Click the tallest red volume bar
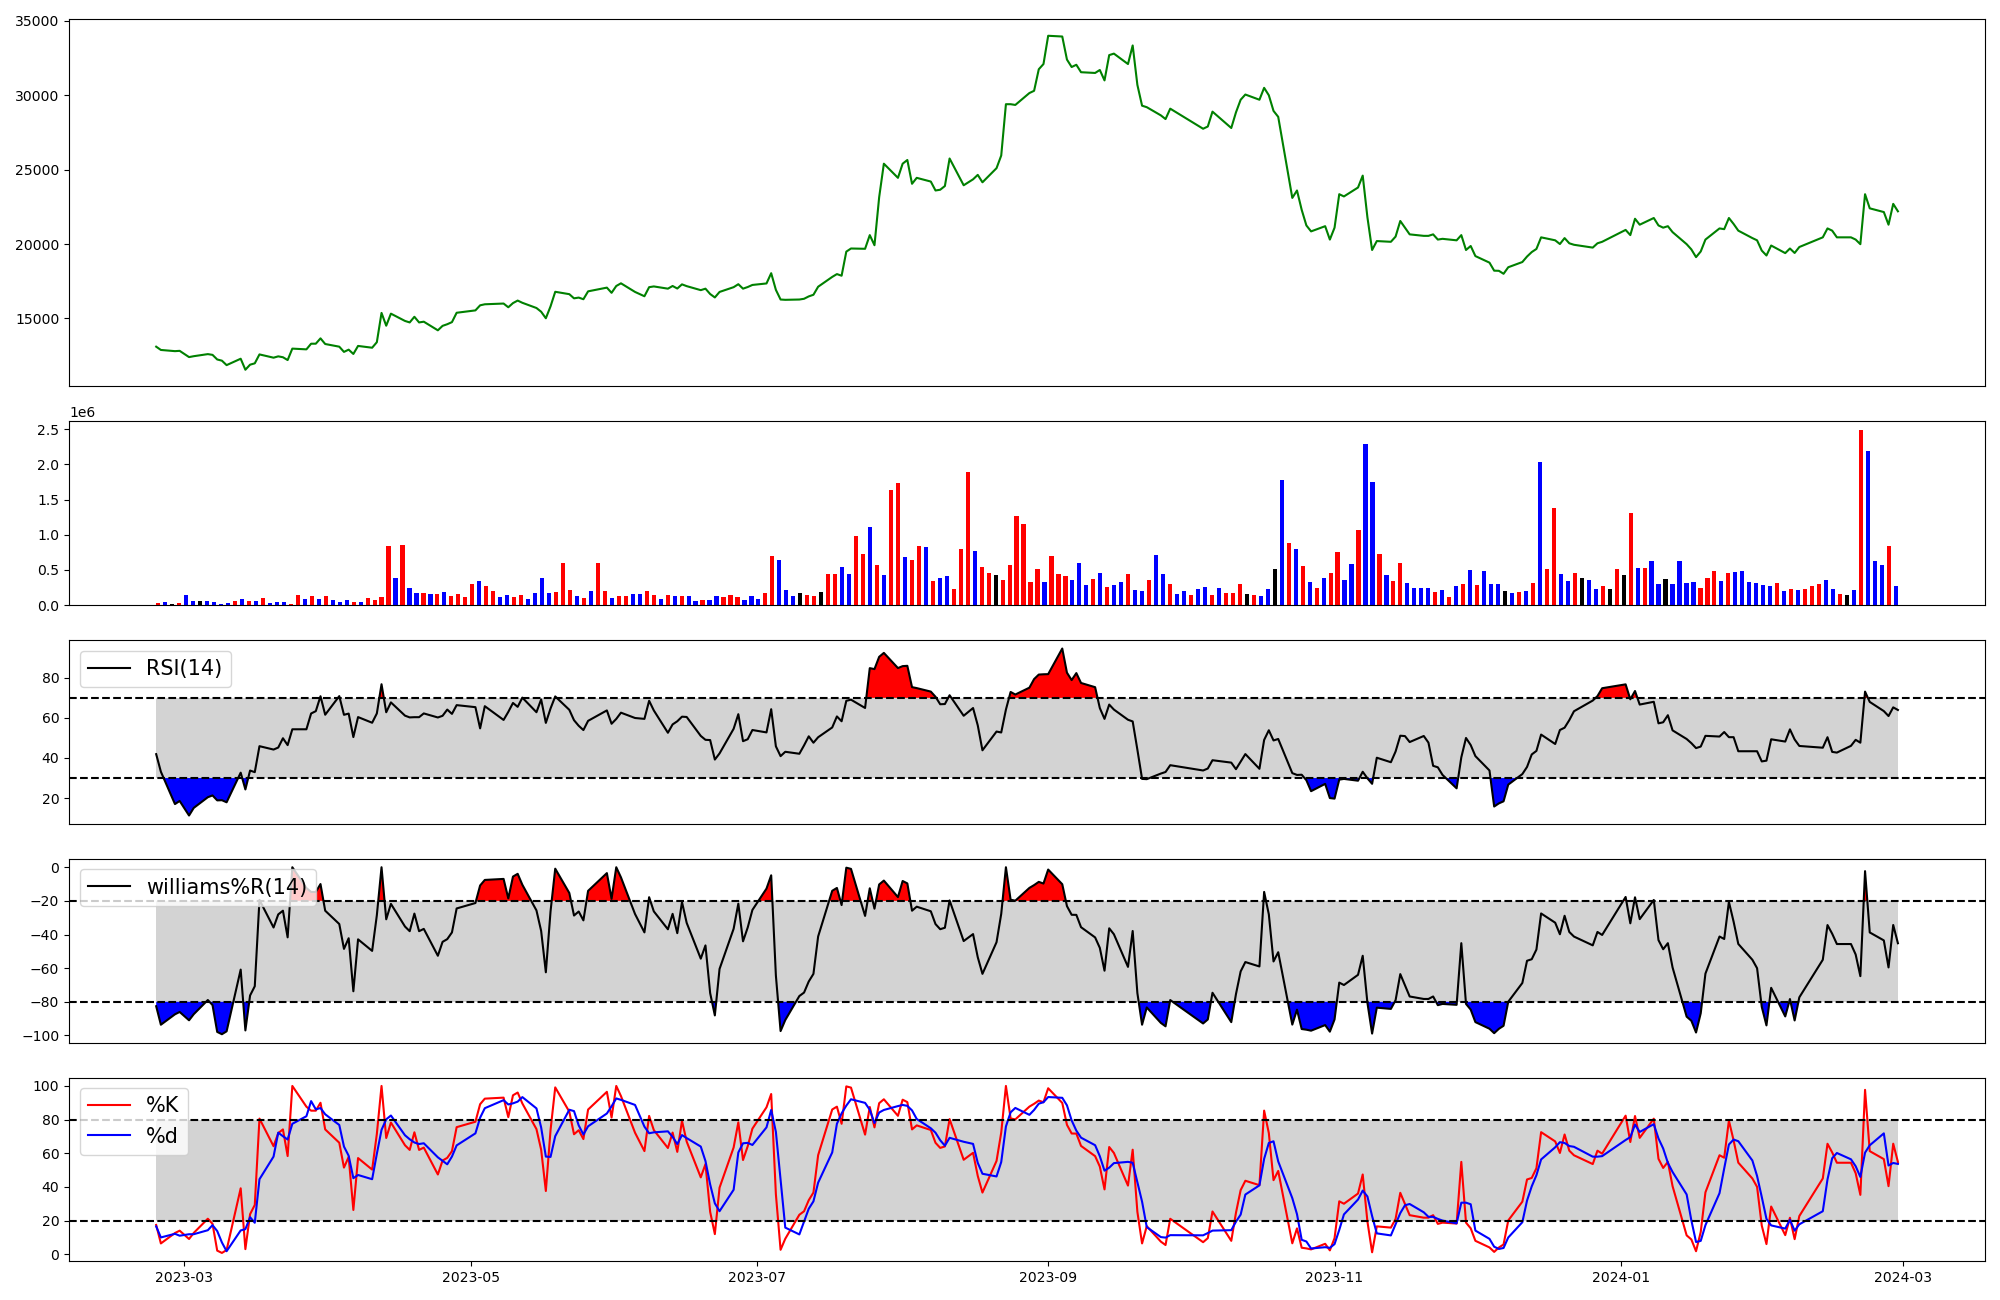Screen dimensions: 2000x1300 coord(1860,517)
